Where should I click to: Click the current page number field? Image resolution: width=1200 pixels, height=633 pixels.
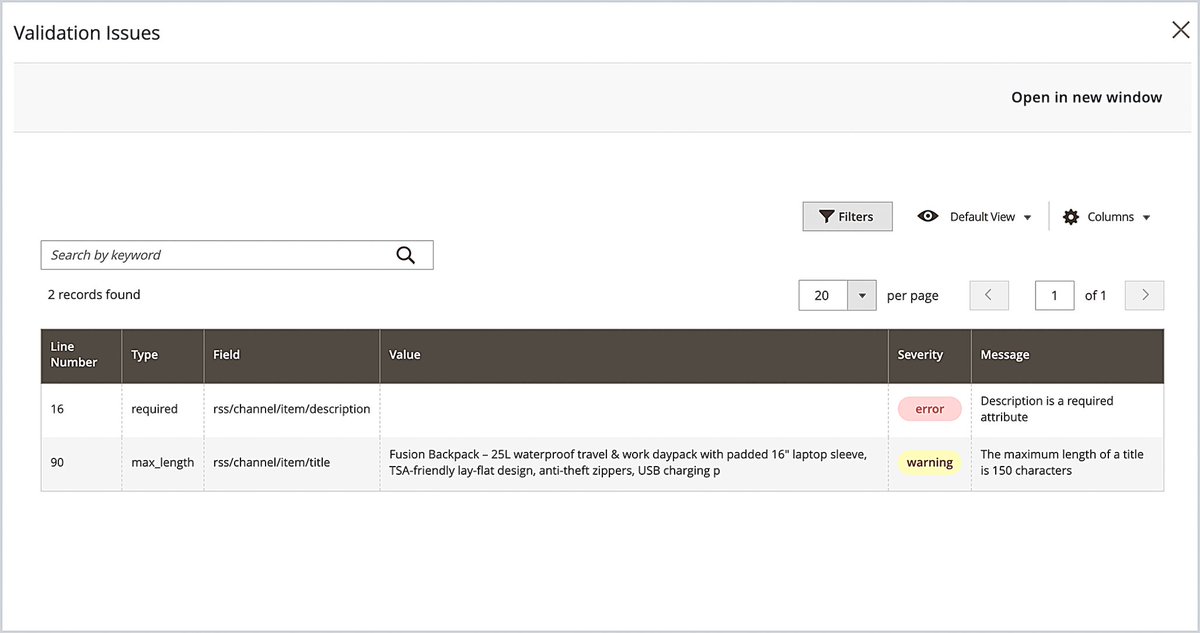(1055, 295)
